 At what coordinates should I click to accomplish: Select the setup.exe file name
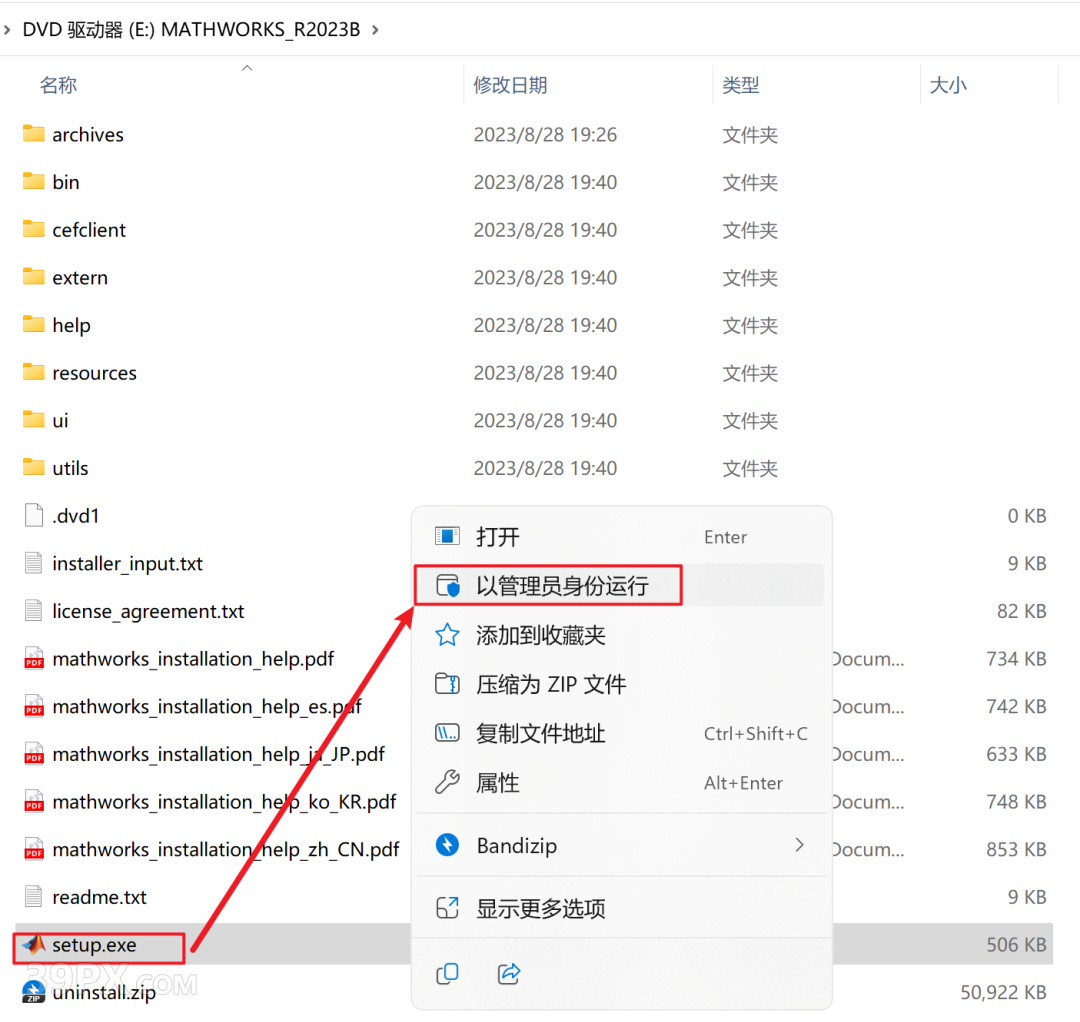pyautogui.click(x=94, y=945)
